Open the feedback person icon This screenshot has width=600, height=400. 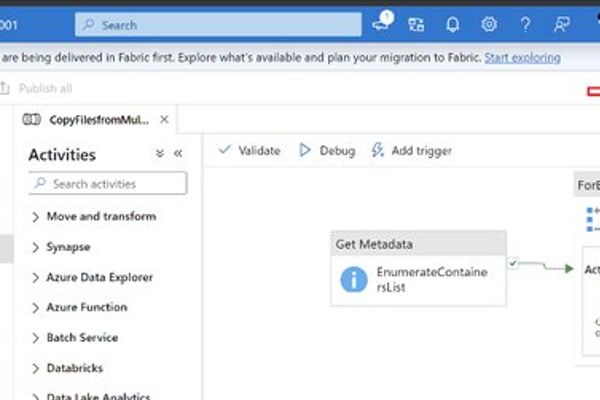[x=562, y=25]
